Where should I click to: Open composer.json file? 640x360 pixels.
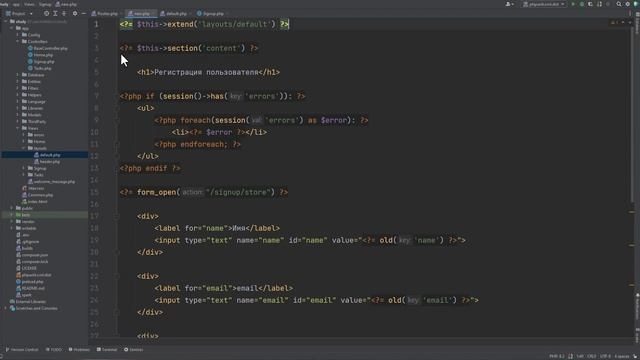pyautogui.click(x=32, y=255)
